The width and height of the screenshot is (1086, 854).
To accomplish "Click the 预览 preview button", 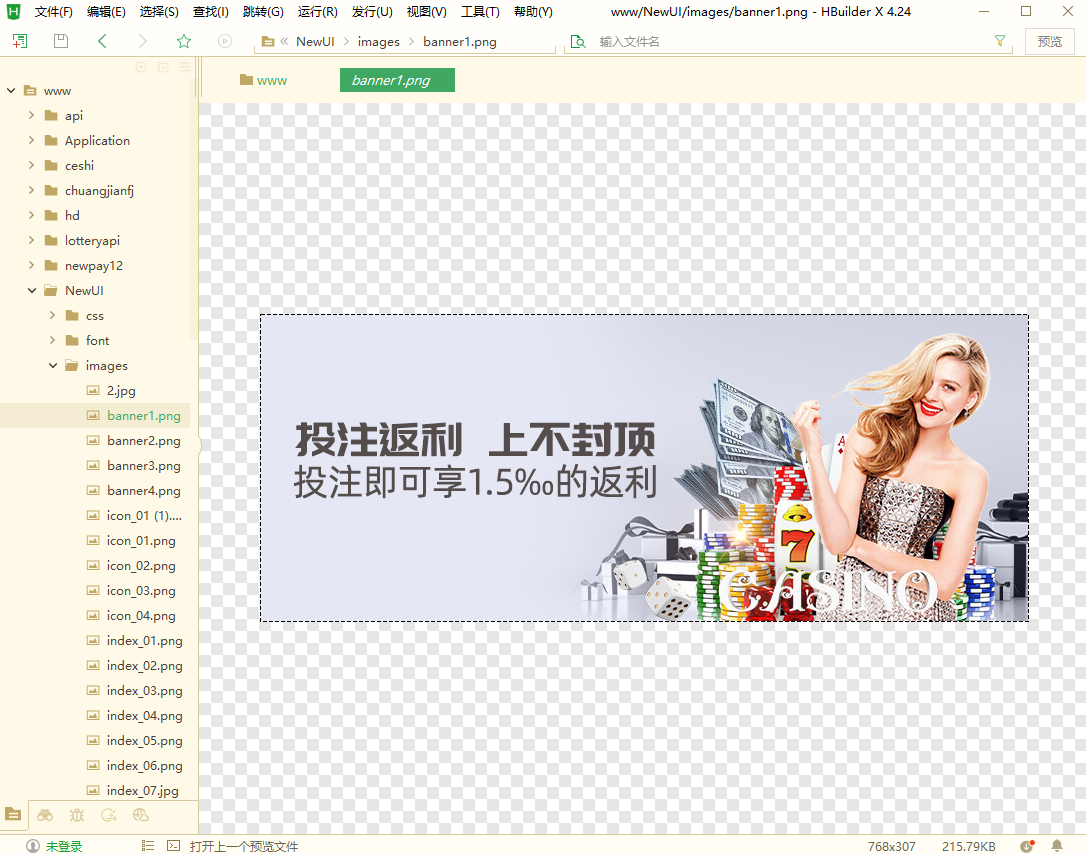I will coord(1049,41).
